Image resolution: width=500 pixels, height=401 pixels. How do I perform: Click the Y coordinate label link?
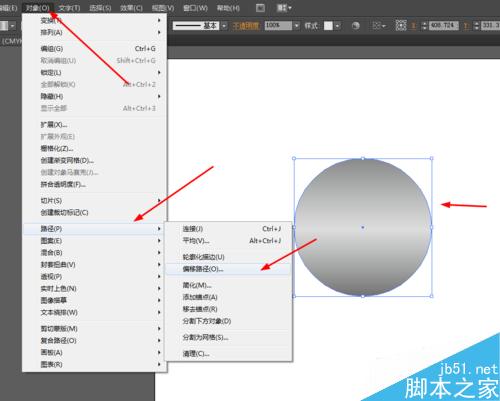point(466,26)
